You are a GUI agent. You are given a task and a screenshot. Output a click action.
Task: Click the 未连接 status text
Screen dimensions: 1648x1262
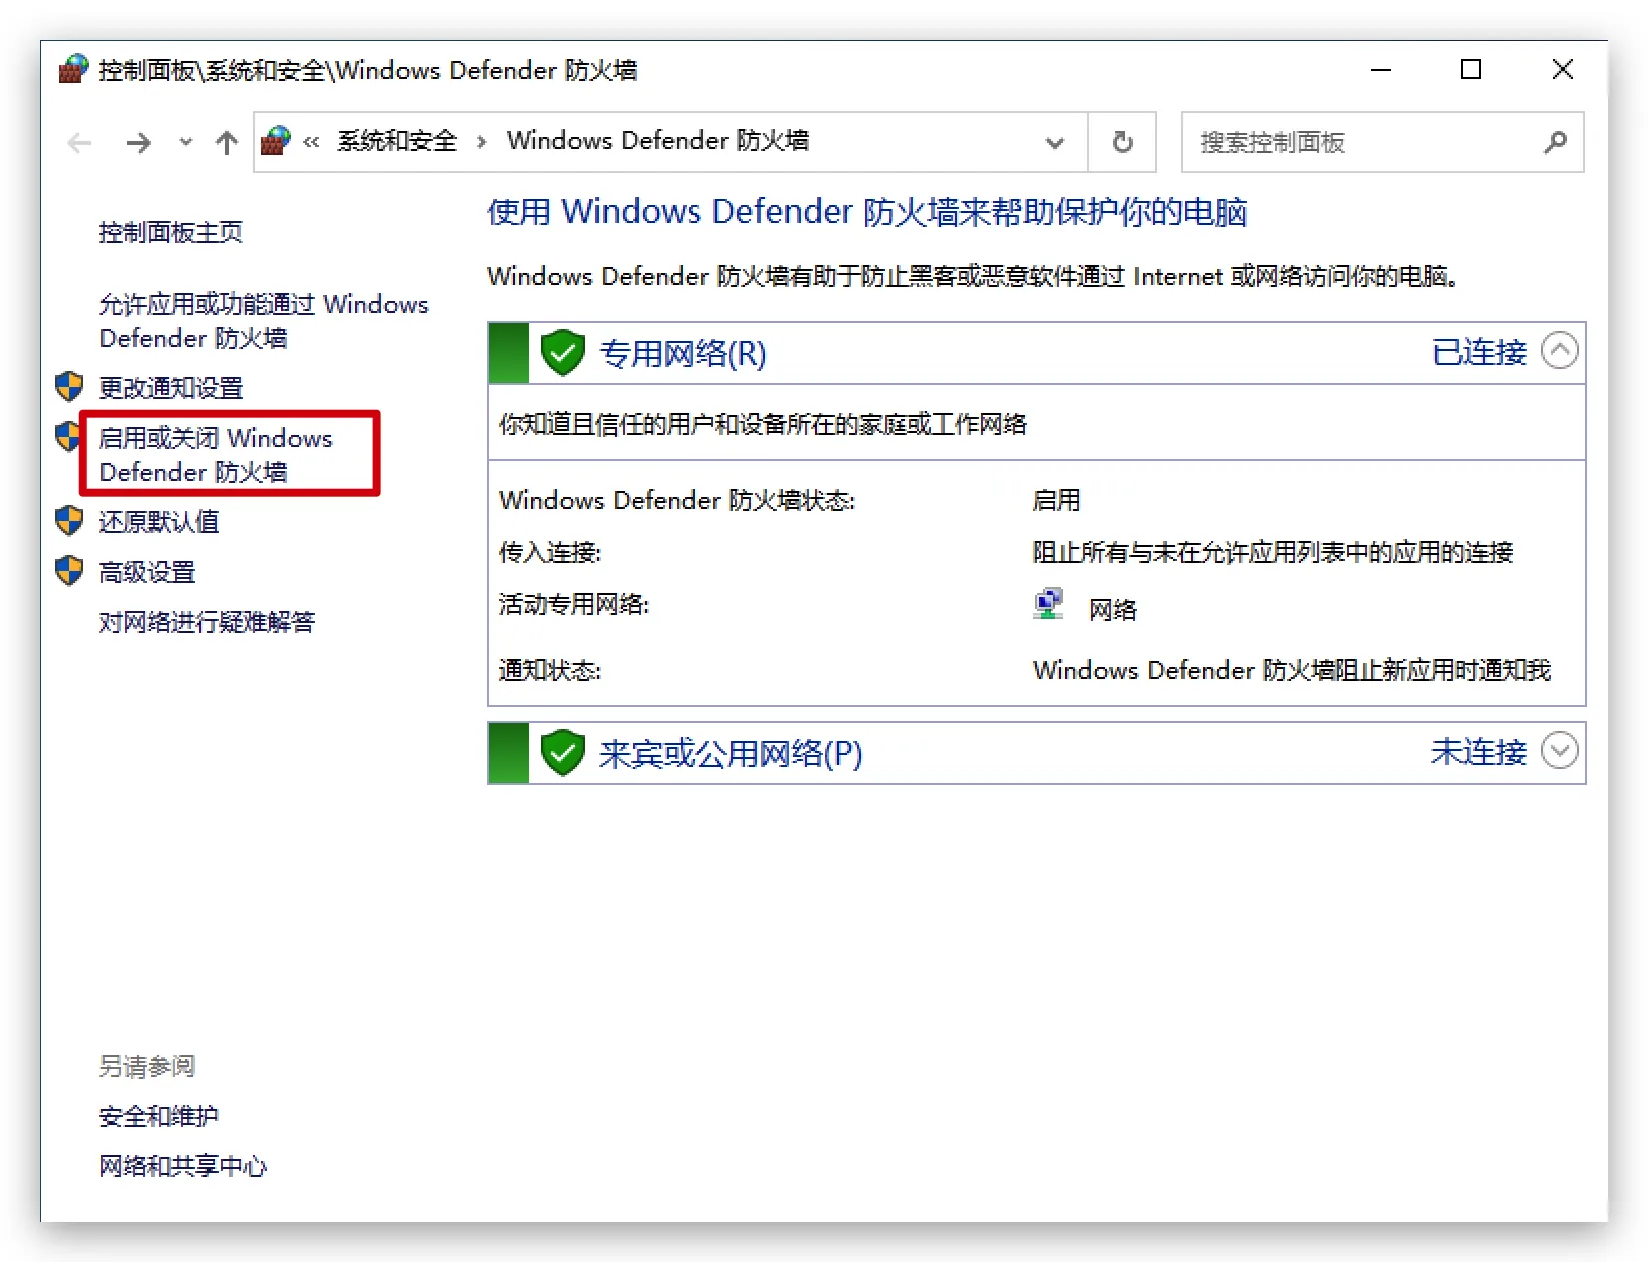pos(1480,752)
